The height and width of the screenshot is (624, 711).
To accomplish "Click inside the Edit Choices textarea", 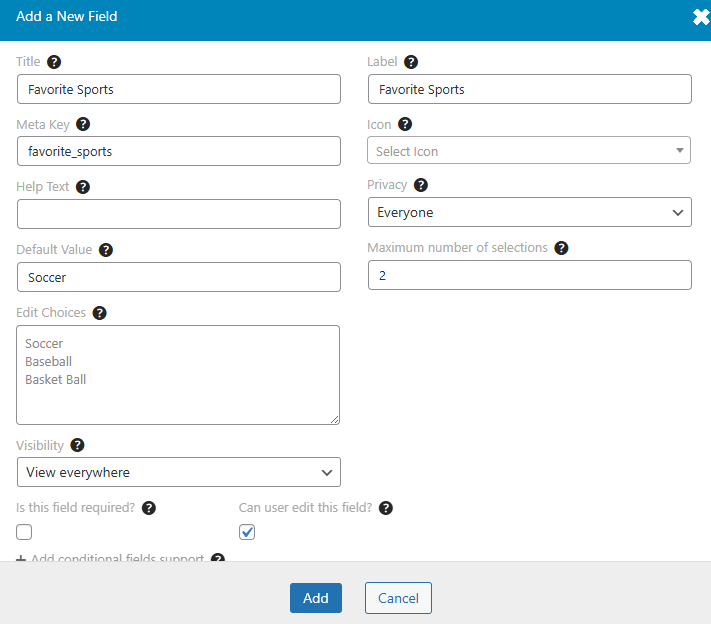I will point(178,375).
